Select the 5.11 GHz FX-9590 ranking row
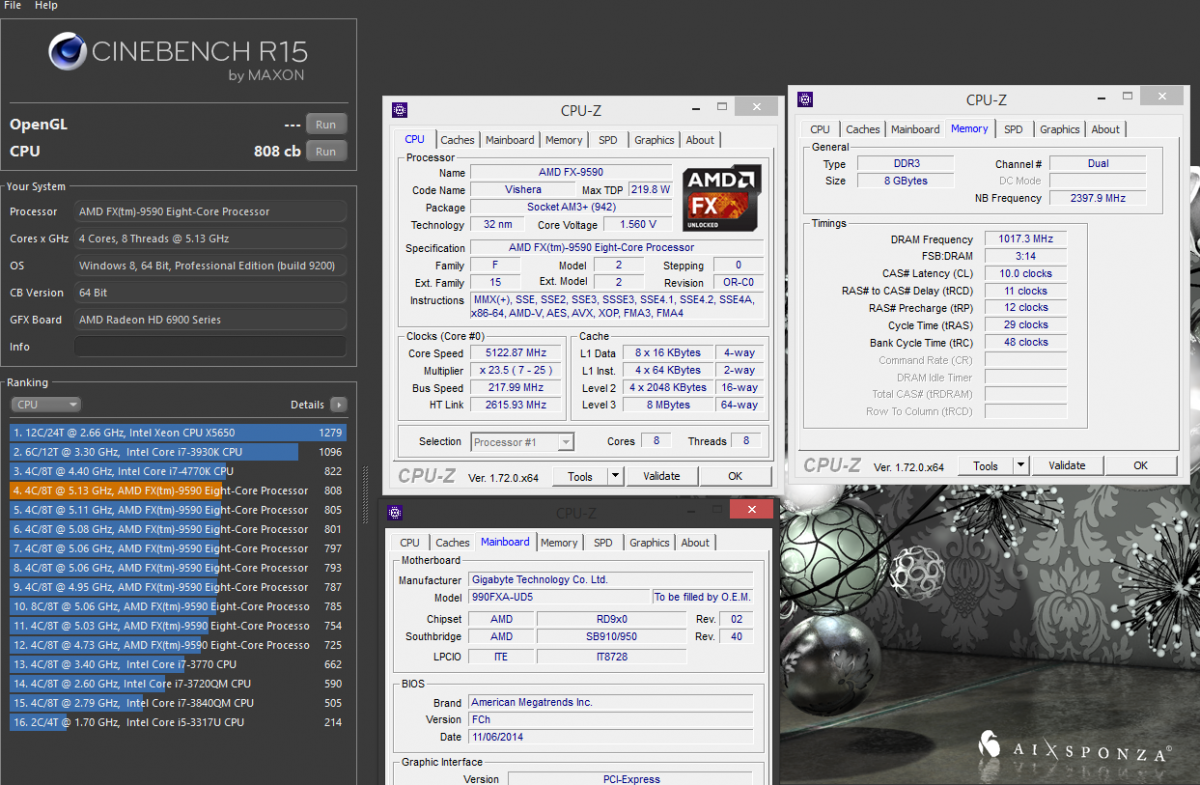Viewport: 1200px width, 785px height. [x=179, y=510]
